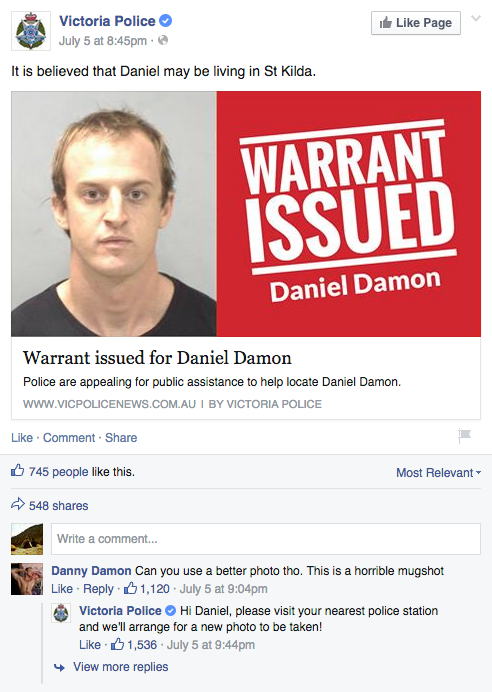The image size is (492, 692).
Task: Open the Most Relevant sort dropdown
Action: pos(439,473)
